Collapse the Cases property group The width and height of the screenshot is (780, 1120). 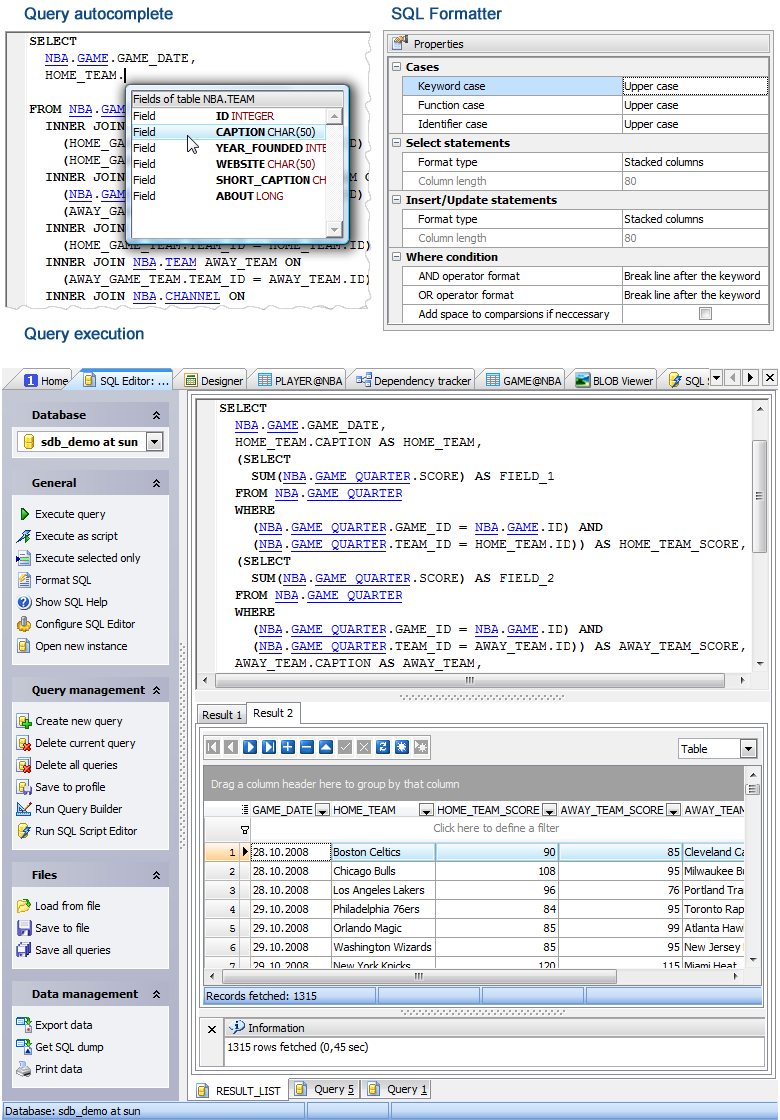tap(396, 66)
